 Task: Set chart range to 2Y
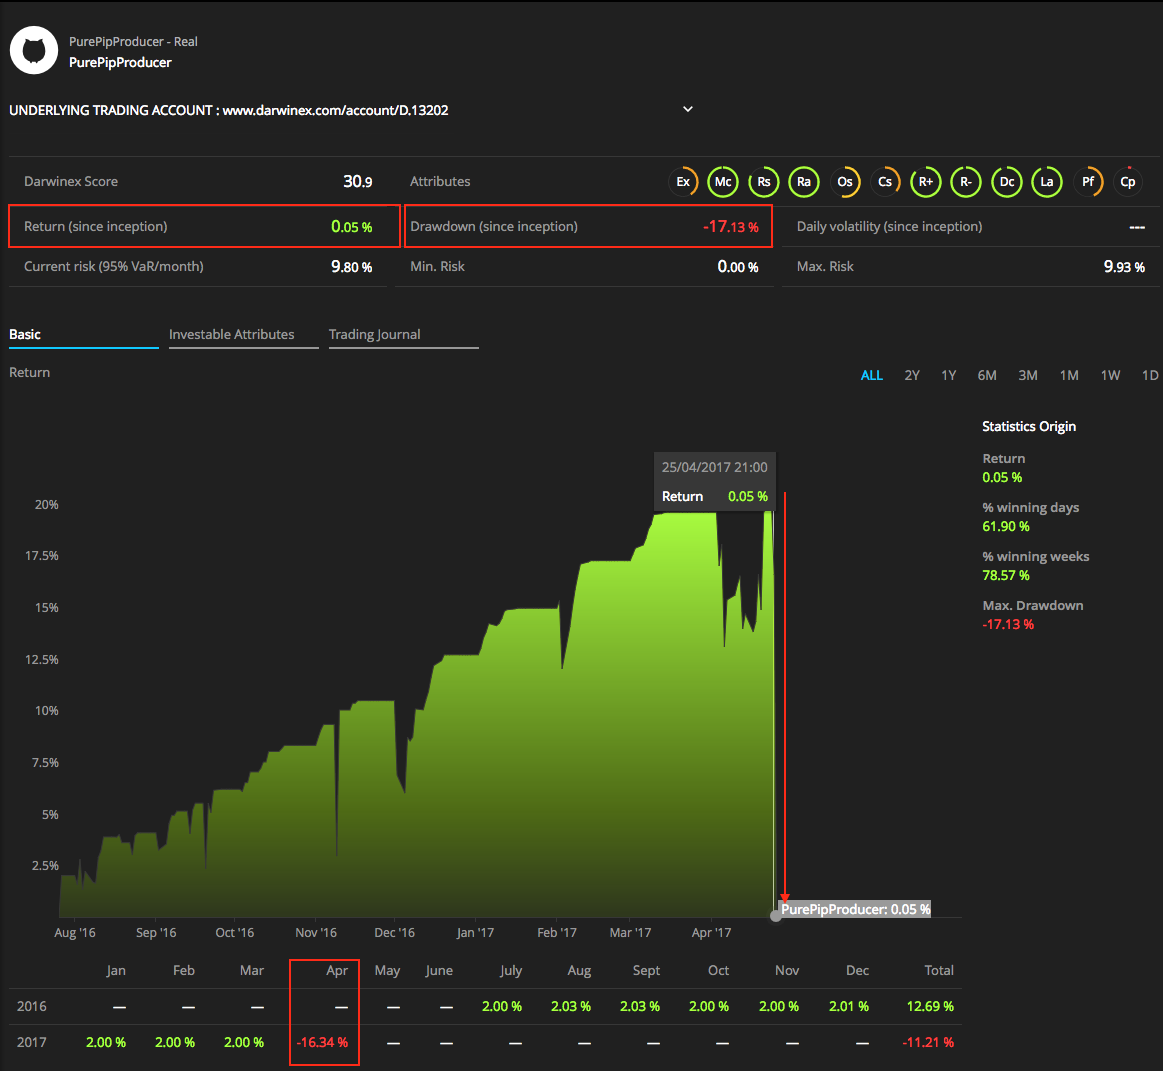pyautogui.click(x=912, y=376)
